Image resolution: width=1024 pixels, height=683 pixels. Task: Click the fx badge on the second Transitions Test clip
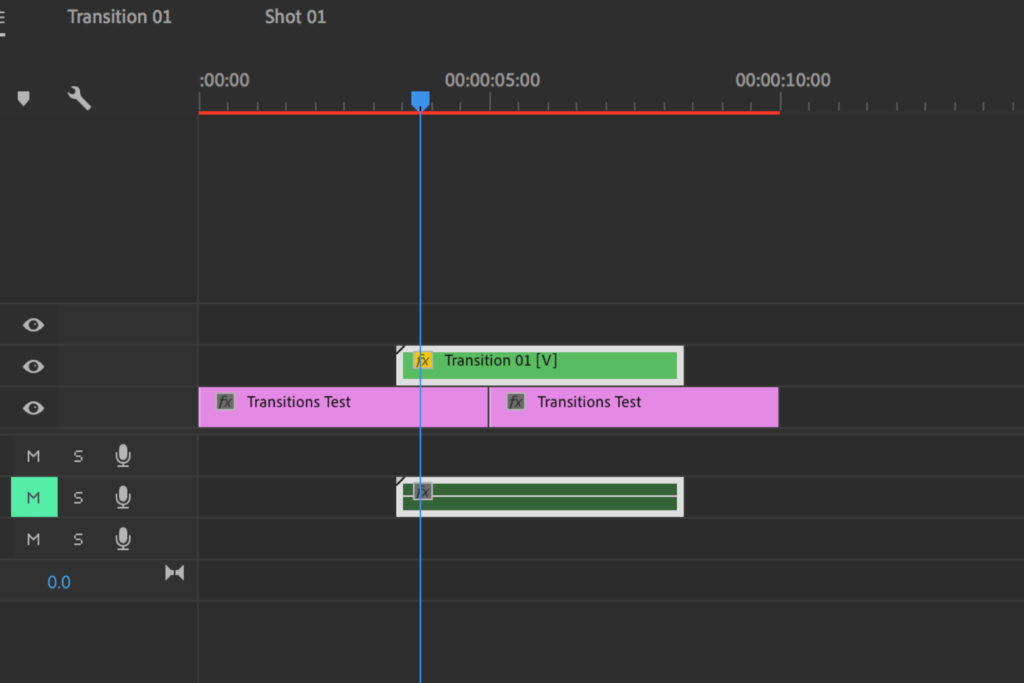[x=515, y=402]
